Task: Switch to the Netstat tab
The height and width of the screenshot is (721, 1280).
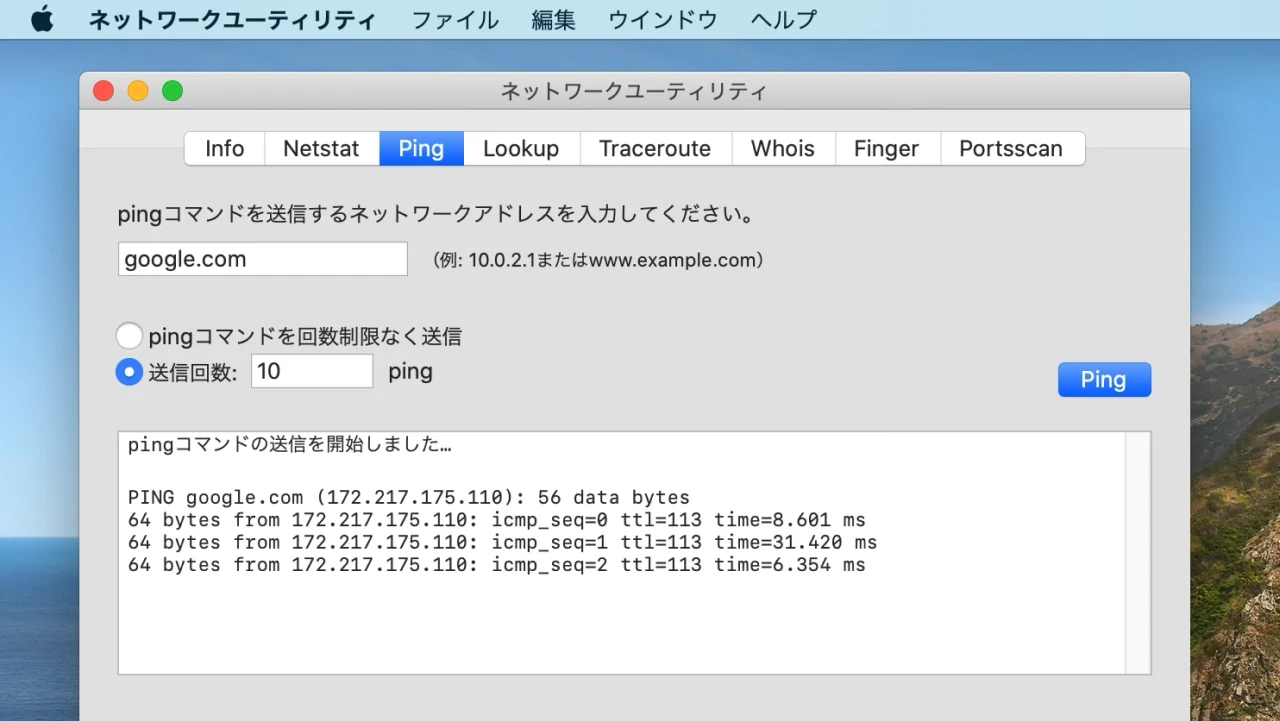Action: pos(321,148)
